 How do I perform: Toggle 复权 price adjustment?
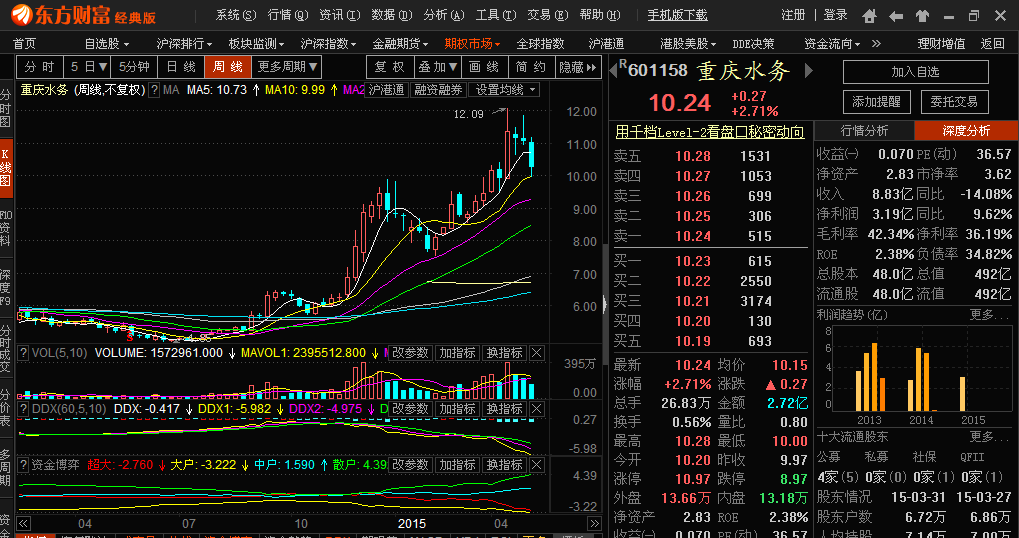coord(389,67)
